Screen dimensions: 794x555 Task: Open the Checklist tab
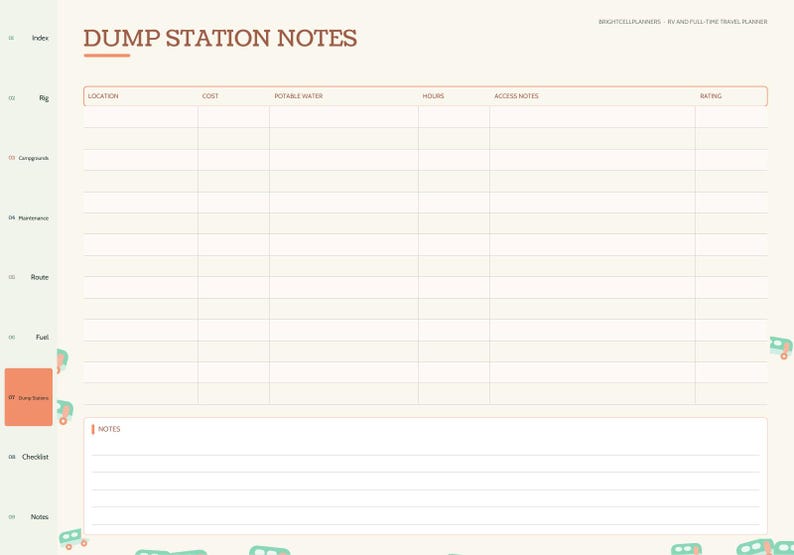point(29,457)
